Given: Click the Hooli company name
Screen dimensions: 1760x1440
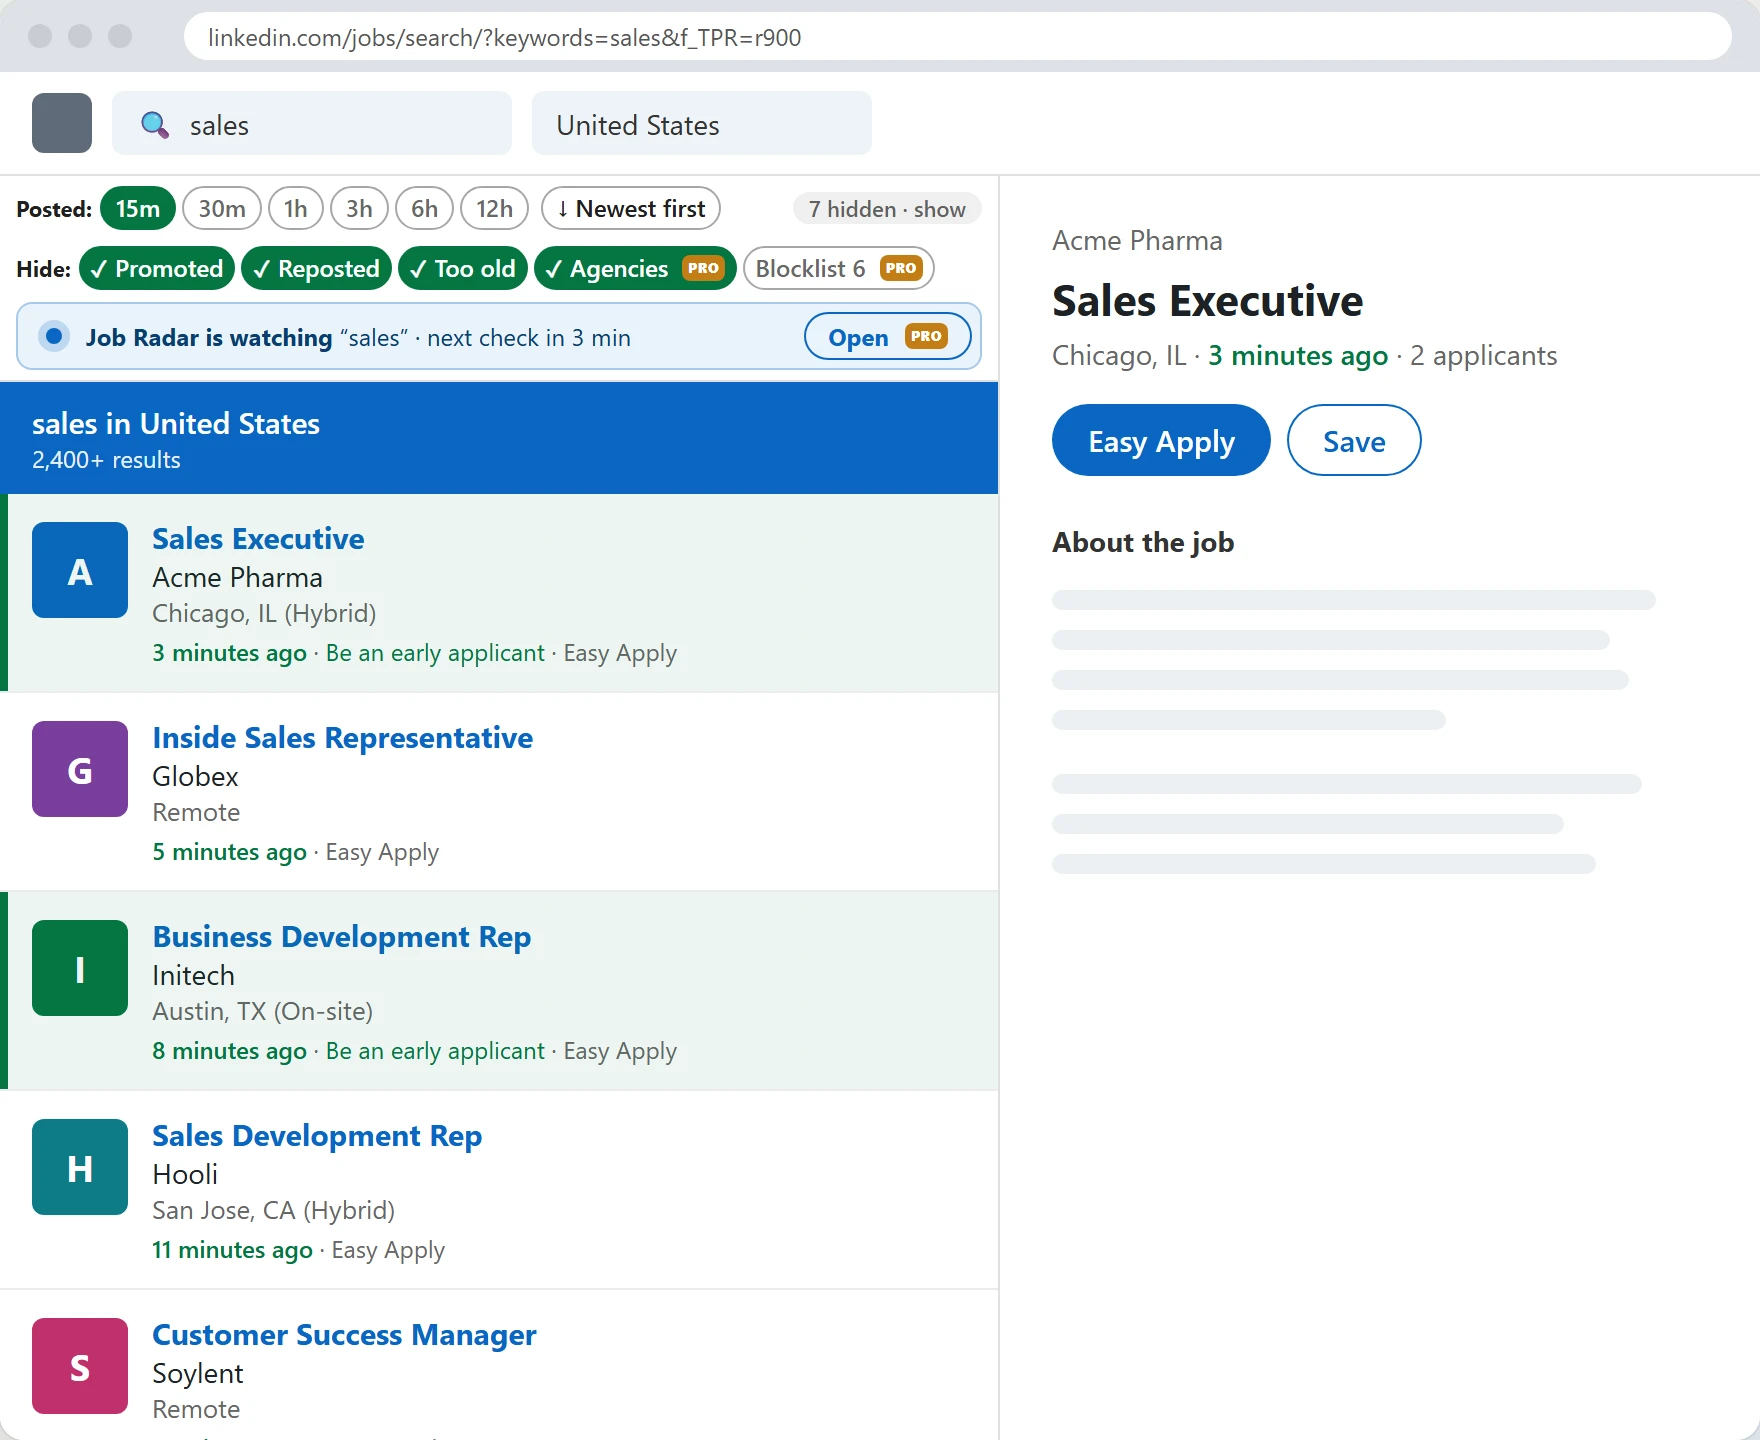Looking at the screenshot, I should [185, 1174].
